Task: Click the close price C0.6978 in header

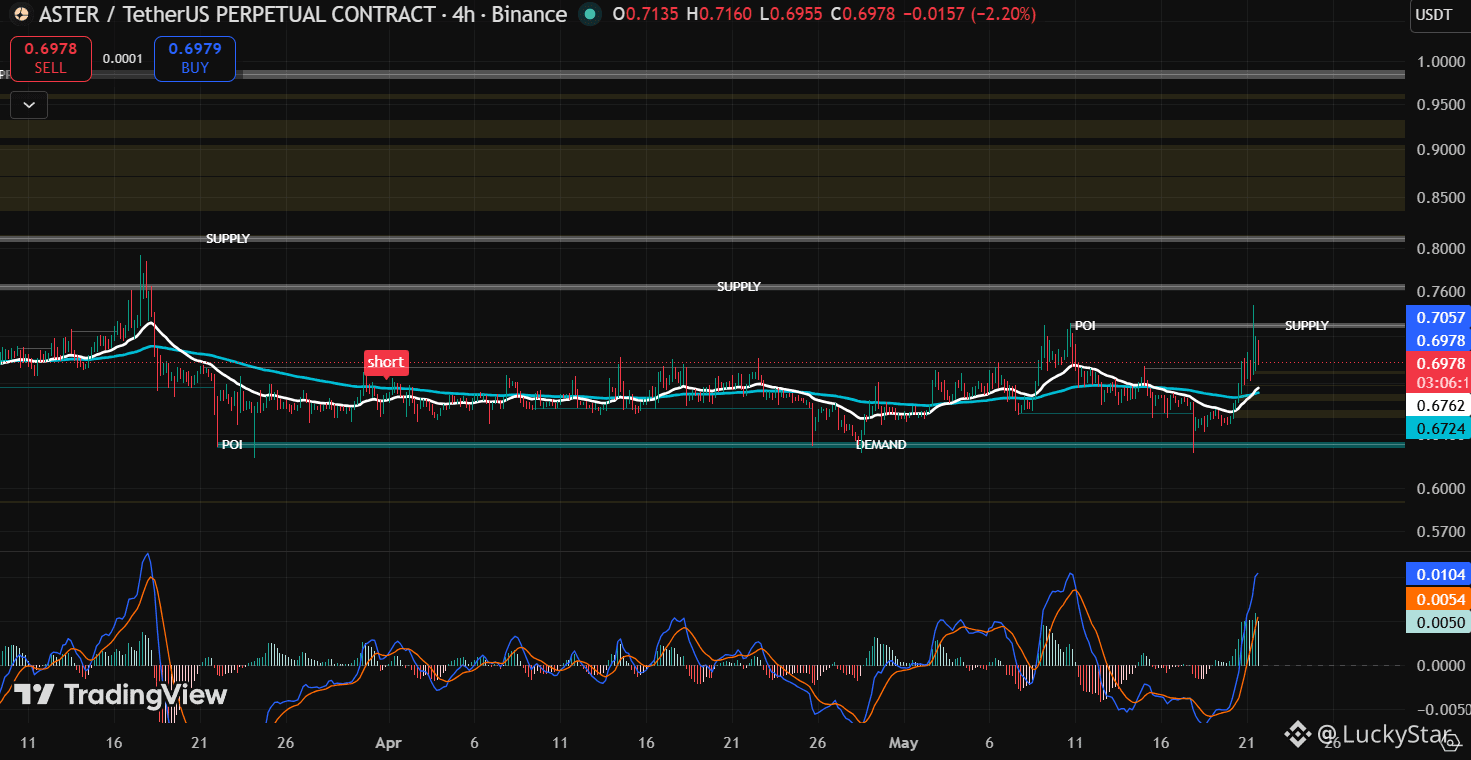Action: pos(863,14)
